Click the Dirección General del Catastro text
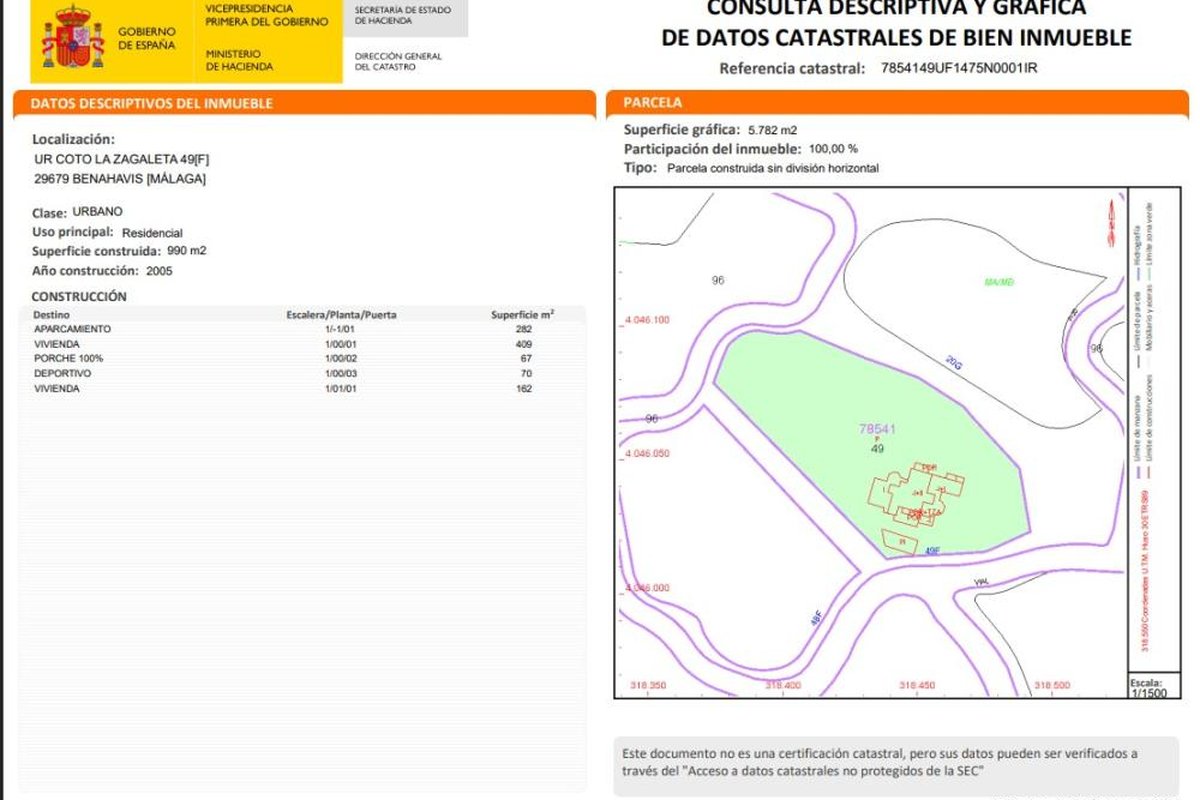This screenshot has width=1200, height=800. point(398,61)
